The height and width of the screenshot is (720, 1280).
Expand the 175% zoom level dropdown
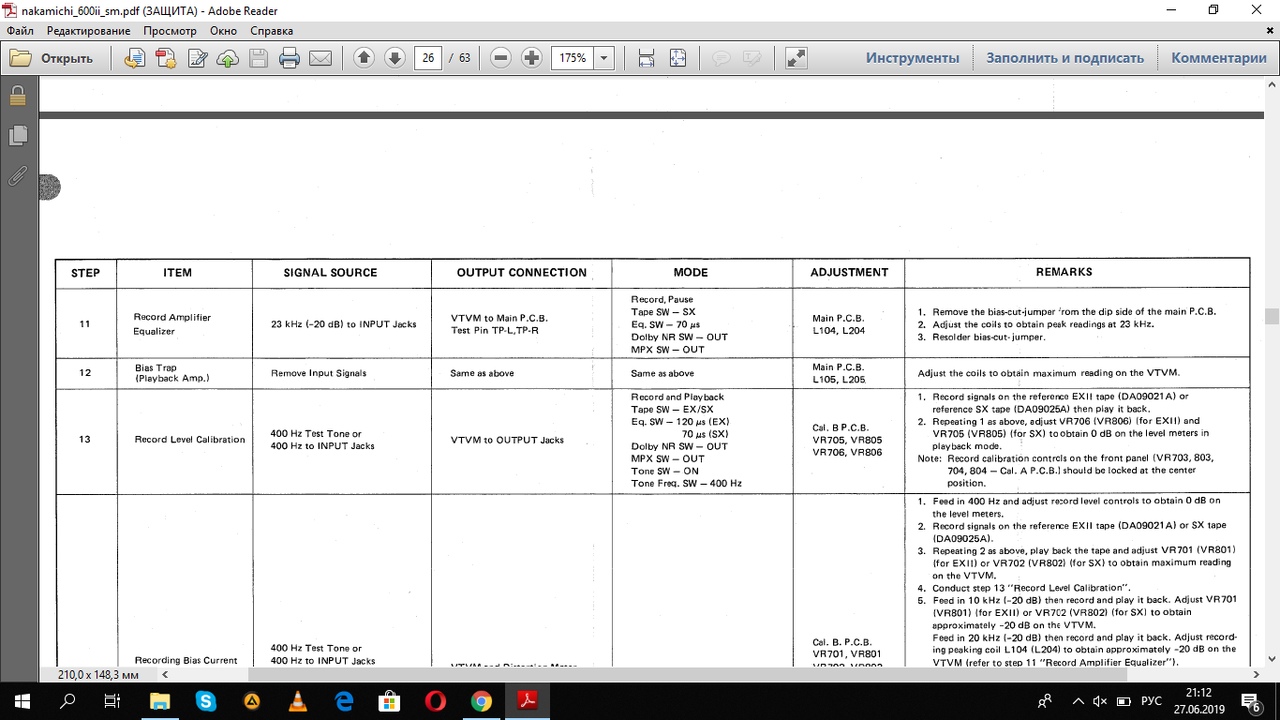tap(604, 58)
